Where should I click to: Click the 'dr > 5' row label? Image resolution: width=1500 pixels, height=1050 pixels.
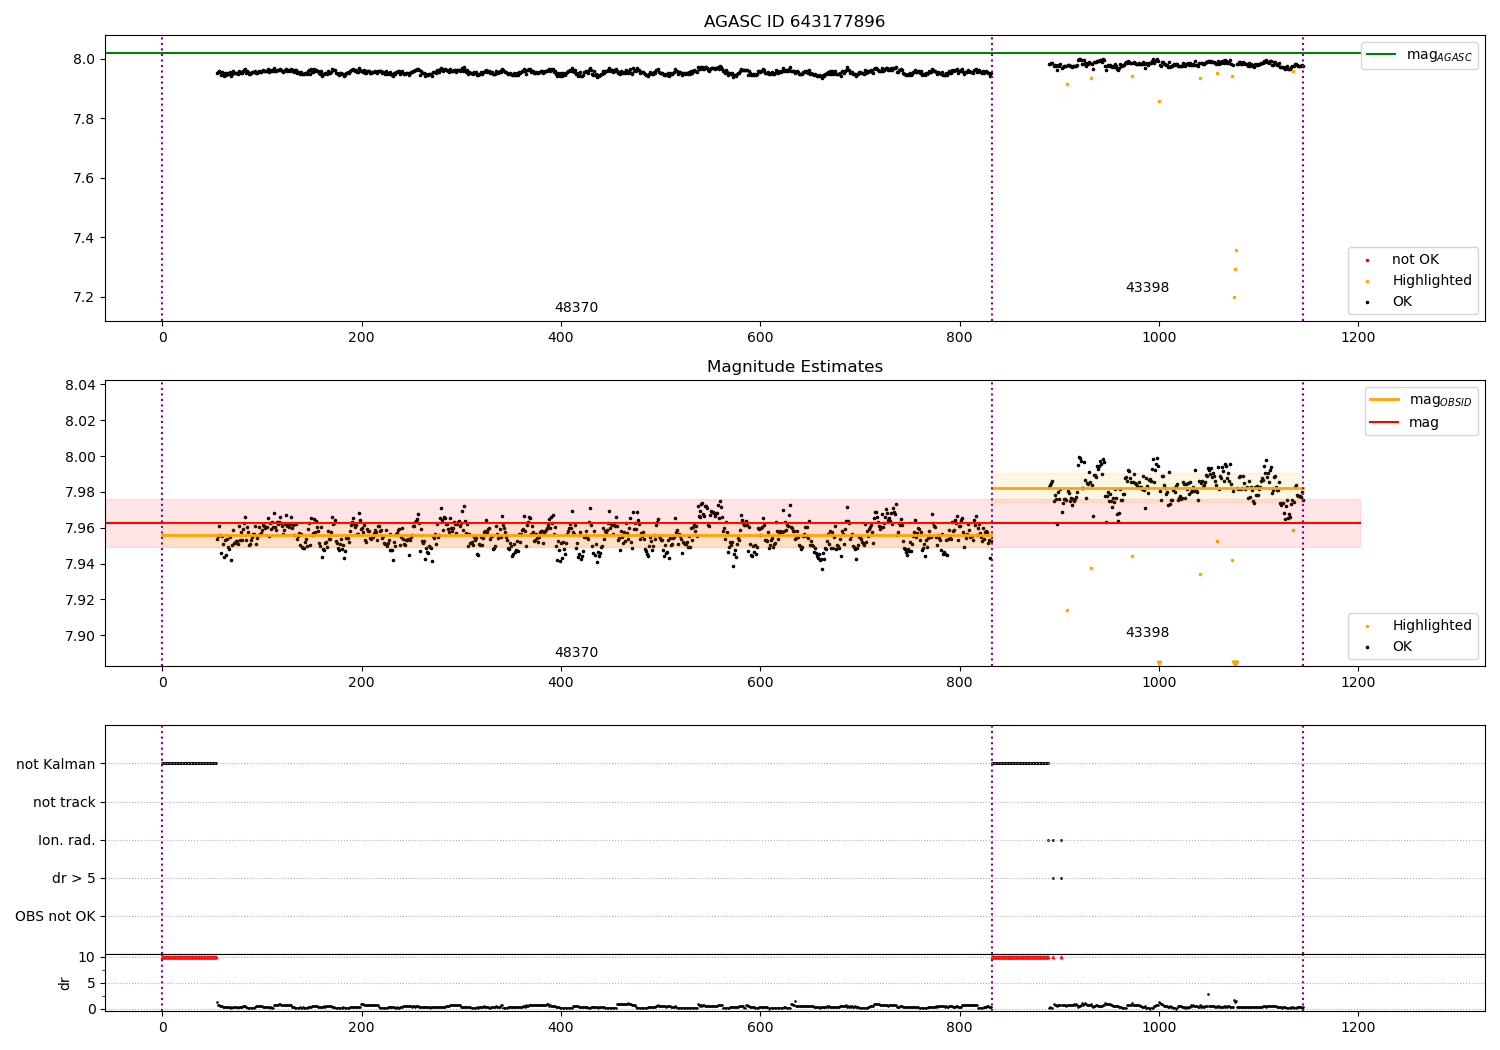(74, 879)
